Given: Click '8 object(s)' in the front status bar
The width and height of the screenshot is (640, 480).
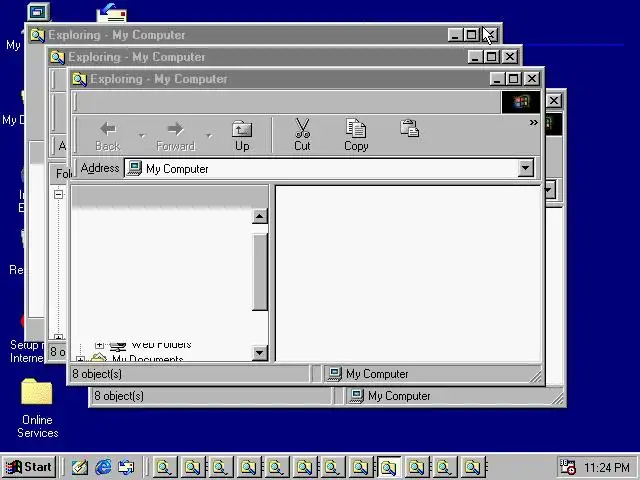Looking at the screenshot, I should tap(97, 374).
